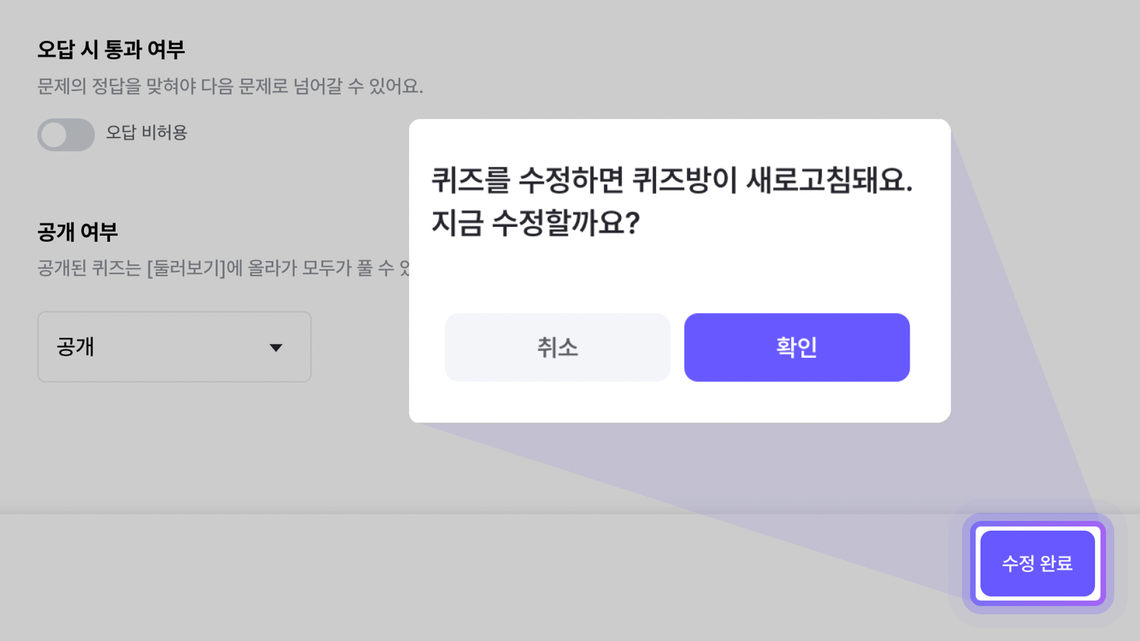The height and width of the screenshot is (641, 1140).
Task: Click the 오답 비허용 label text
Action: [x=147, y=132]
